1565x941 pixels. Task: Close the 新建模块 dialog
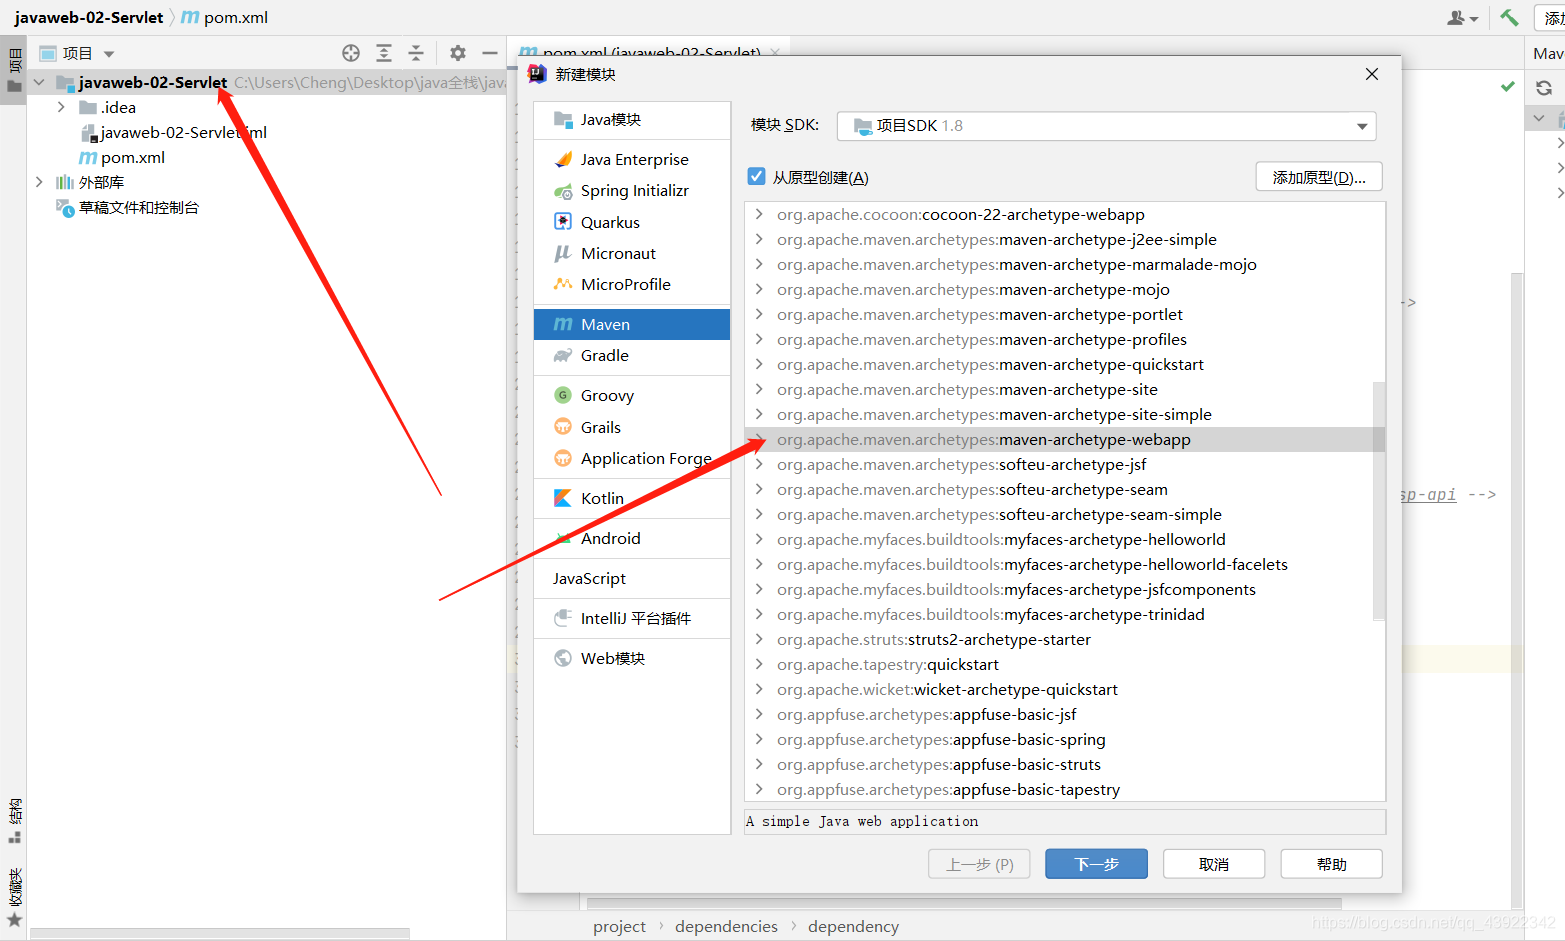1372,74
